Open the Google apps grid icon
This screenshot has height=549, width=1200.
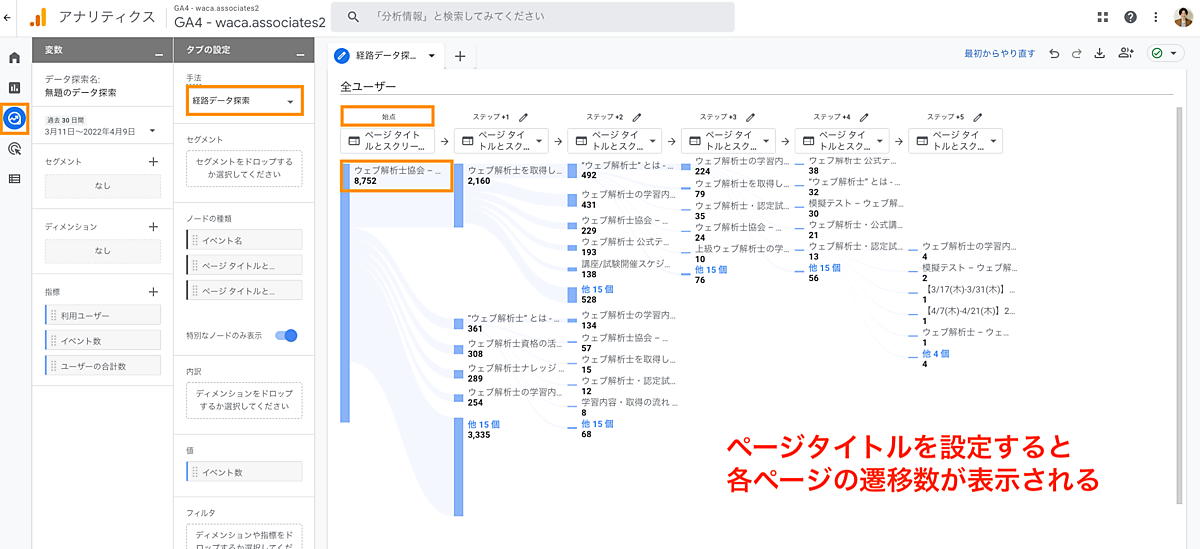point(1103,17)
